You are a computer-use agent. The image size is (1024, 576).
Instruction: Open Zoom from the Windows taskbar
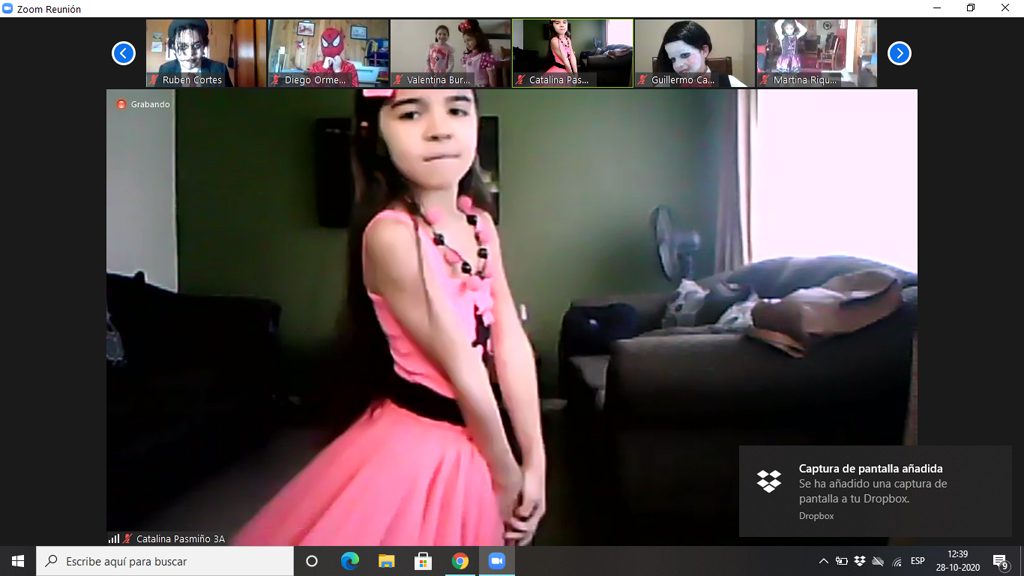tap(496, 561)
